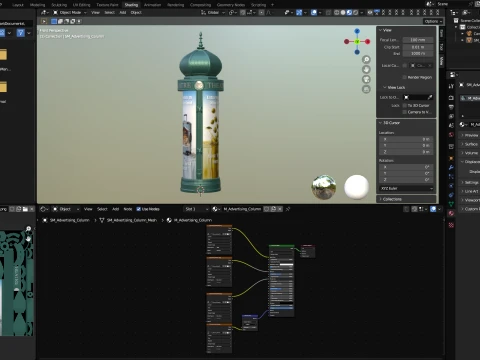Enable Lock To 3D Cursor checkbox
480x360 pixels.
pyautogui.click(x=405, y=105)
